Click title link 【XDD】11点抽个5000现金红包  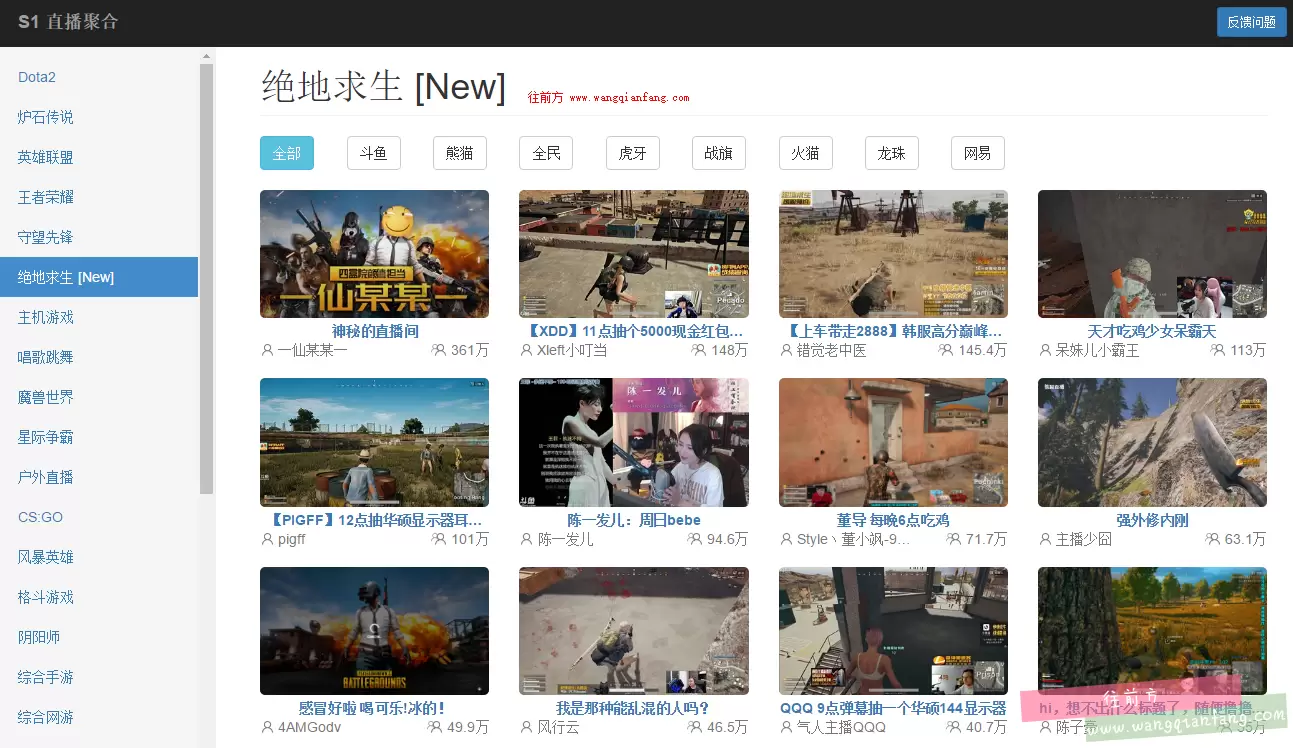[634, 331]
